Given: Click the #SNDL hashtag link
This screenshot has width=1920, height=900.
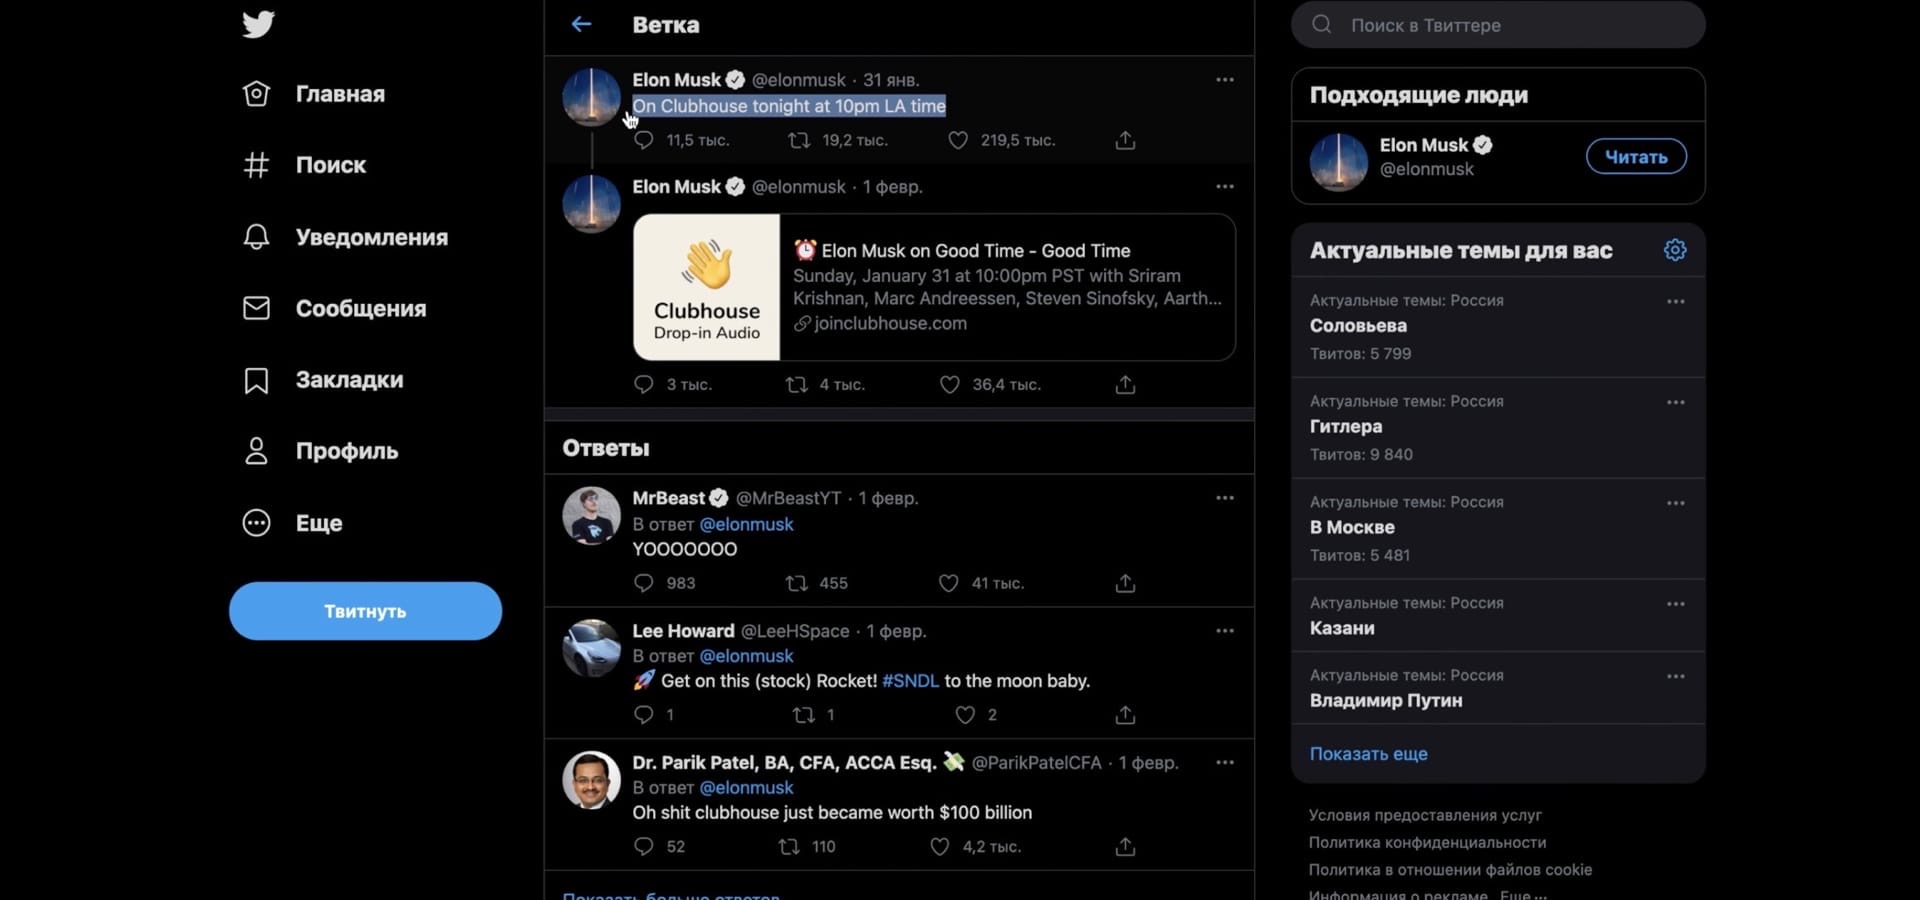Looking at the screenshot, I should click(x=910, y=681).
